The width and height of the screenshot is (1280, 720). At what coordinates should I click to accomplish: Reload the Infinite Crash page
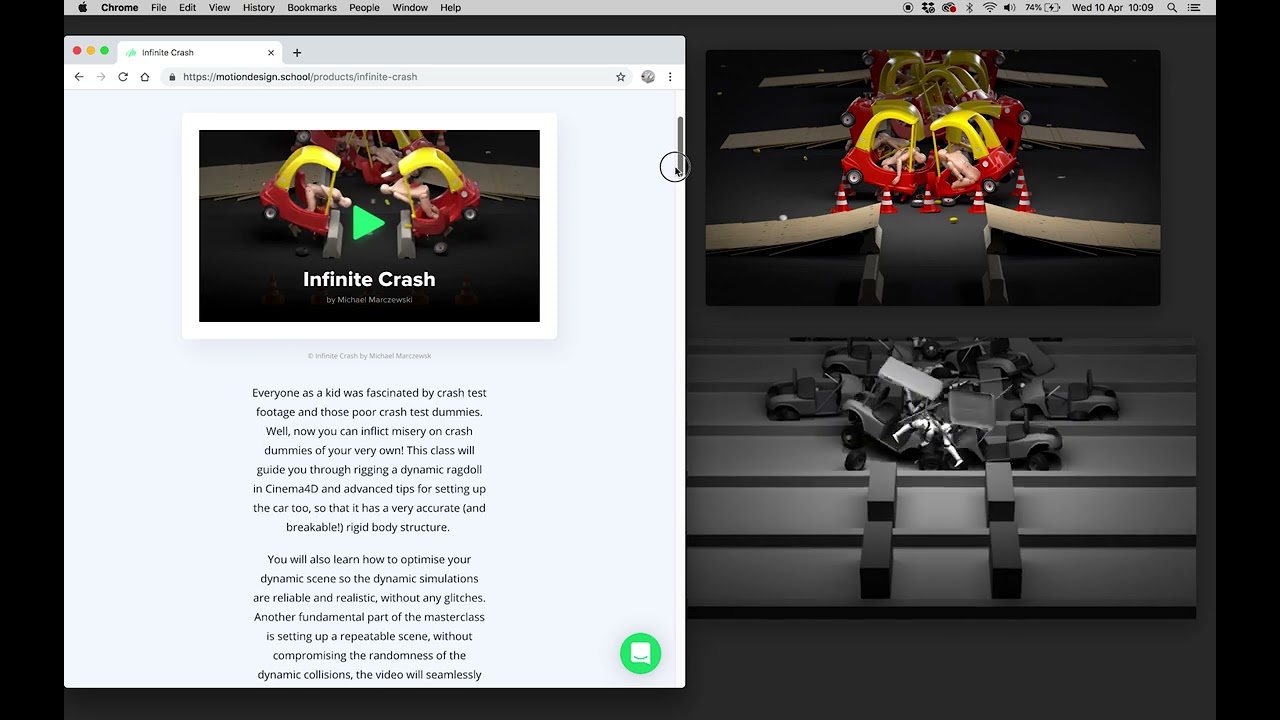tap(123, 77)
